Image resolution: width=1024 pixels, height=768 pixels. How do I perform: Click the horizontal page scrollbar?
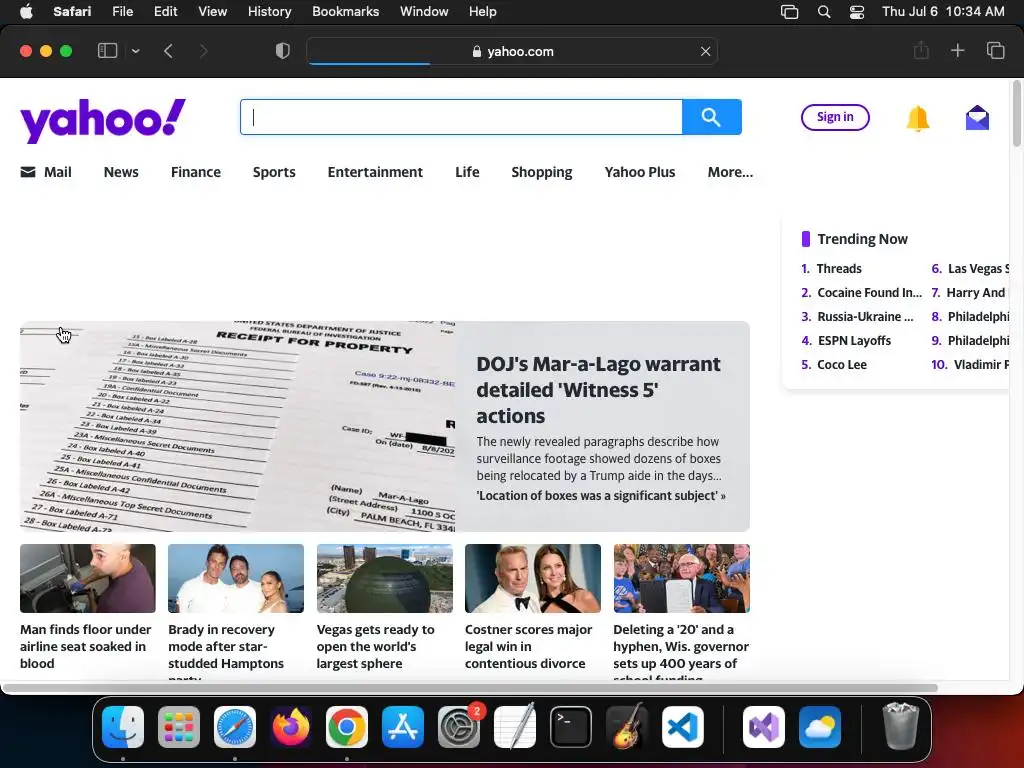[x=470, y=688]
